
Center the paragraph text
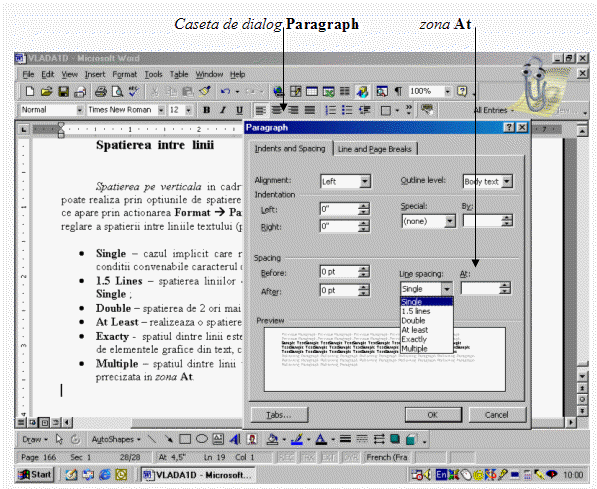(x=277, y=110)
